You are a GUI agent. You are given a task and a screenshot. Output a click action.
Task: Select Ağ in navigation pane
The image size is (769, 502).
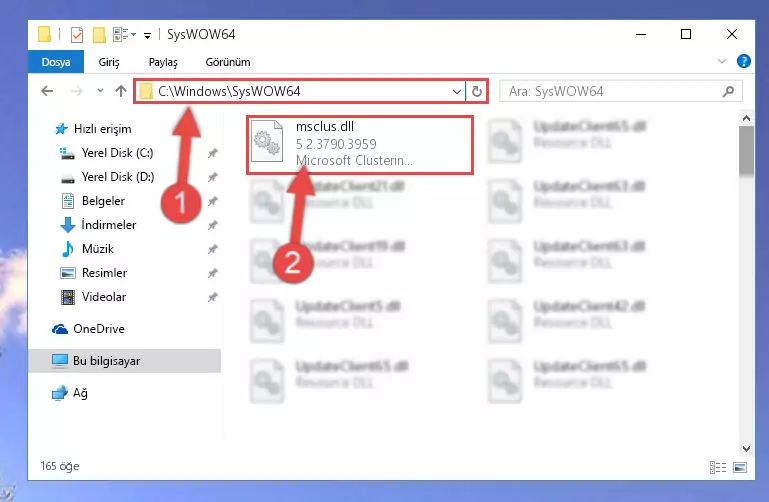[70, 393]
